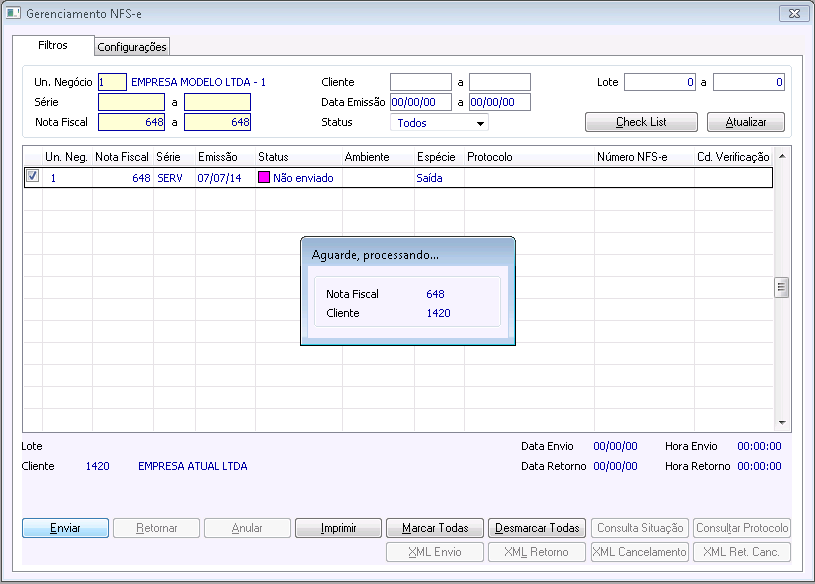The width and height of the screenshot is (815, 584).
Task: Click the Retornar button
Action: coord(156,528)
